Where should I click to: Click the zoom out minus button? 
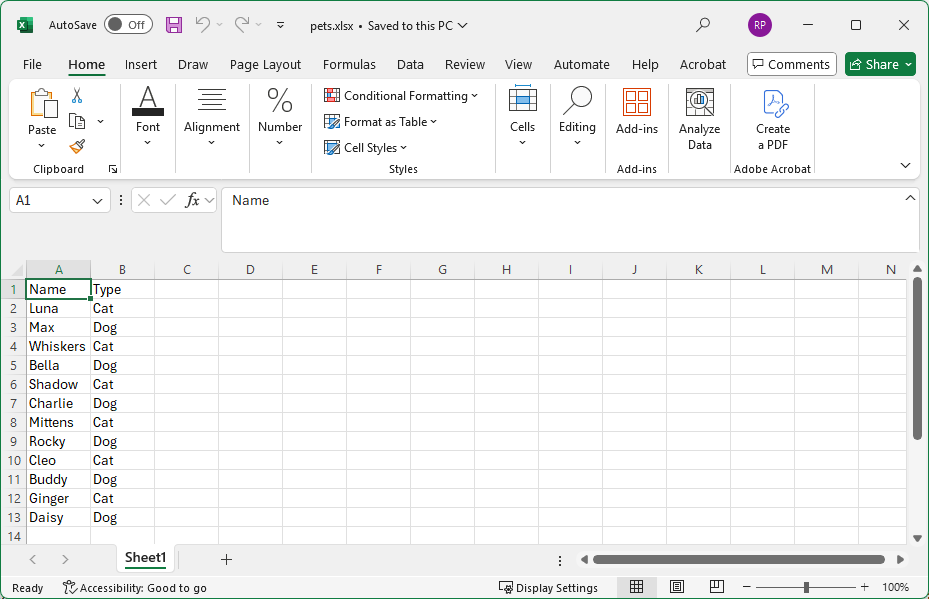point(747,587)
